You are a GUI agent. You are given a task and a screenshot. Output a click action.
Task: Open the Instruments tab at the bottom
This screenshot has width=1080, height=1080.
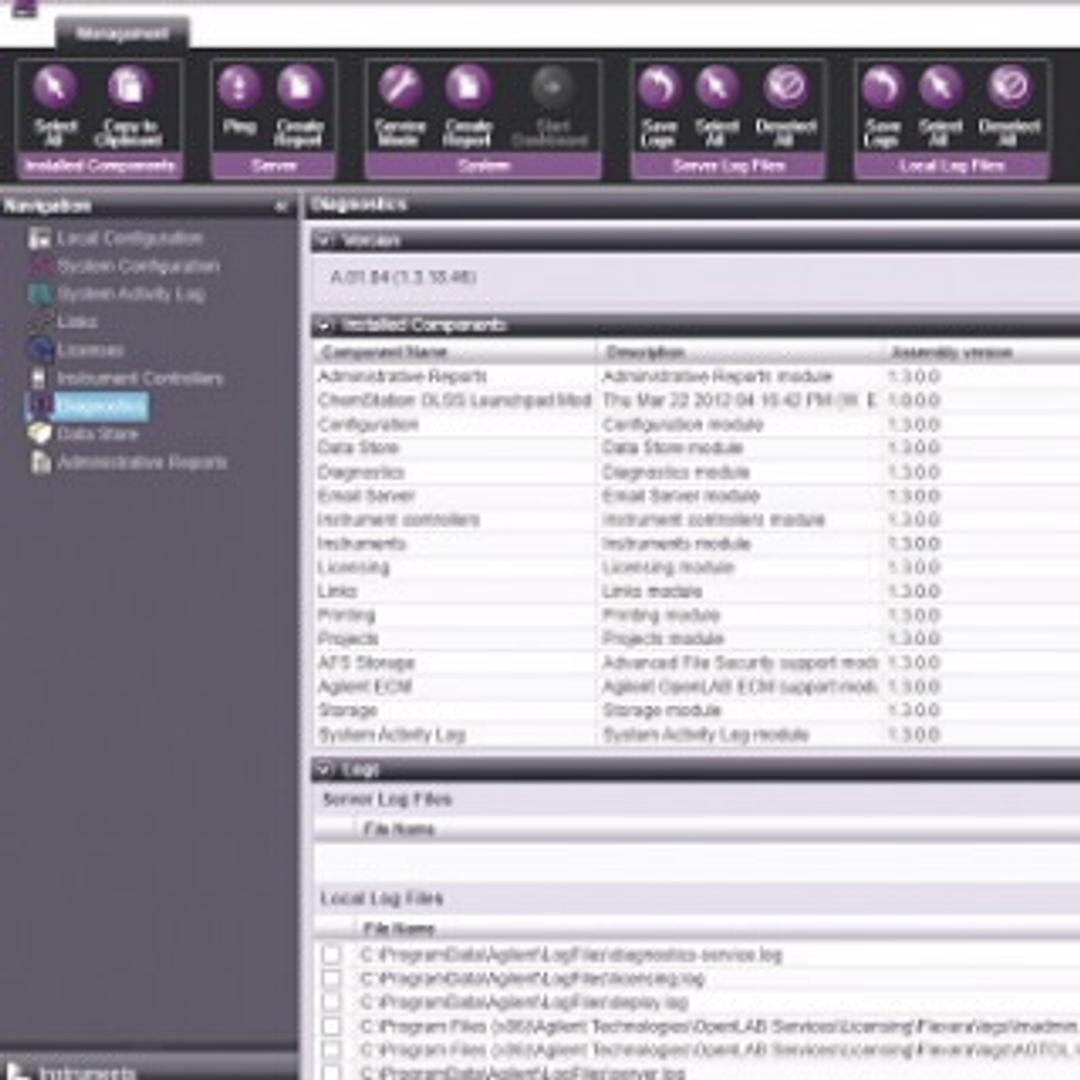point(62,1072)
